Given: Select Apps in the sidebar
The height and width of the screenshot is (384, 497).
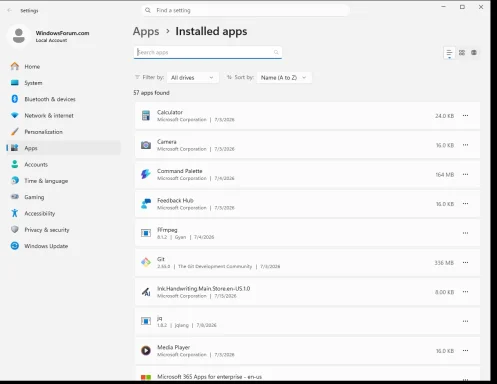Looking at the screenshot, I should tap(63, 148).
